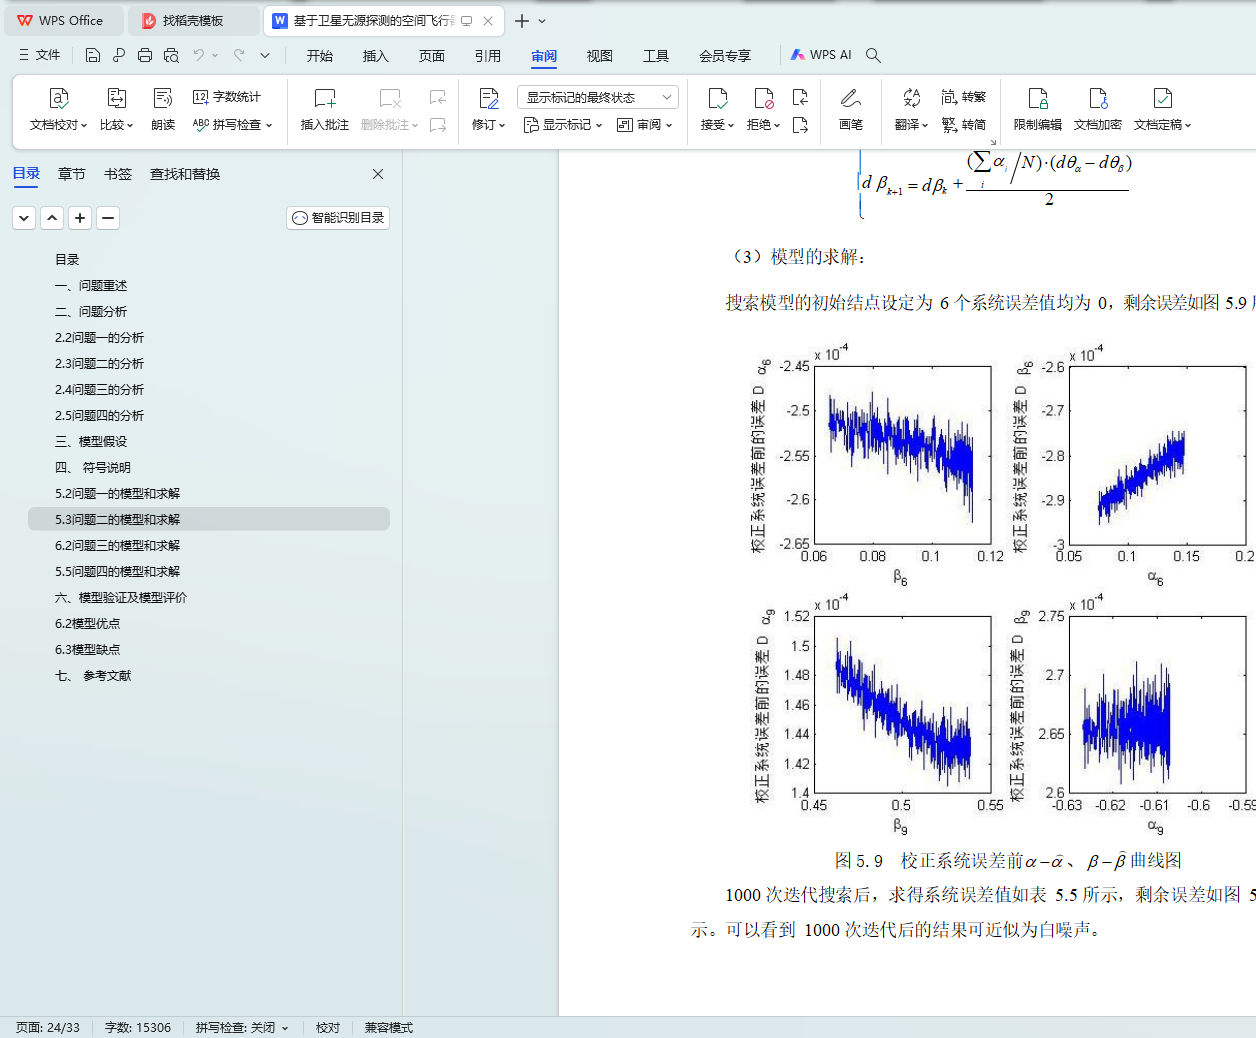Image resolution: width=1256 pixels, height=1038 pixels.
Task: Click the 限制编辑 restrict editing icon
Action: point(1038,99)
